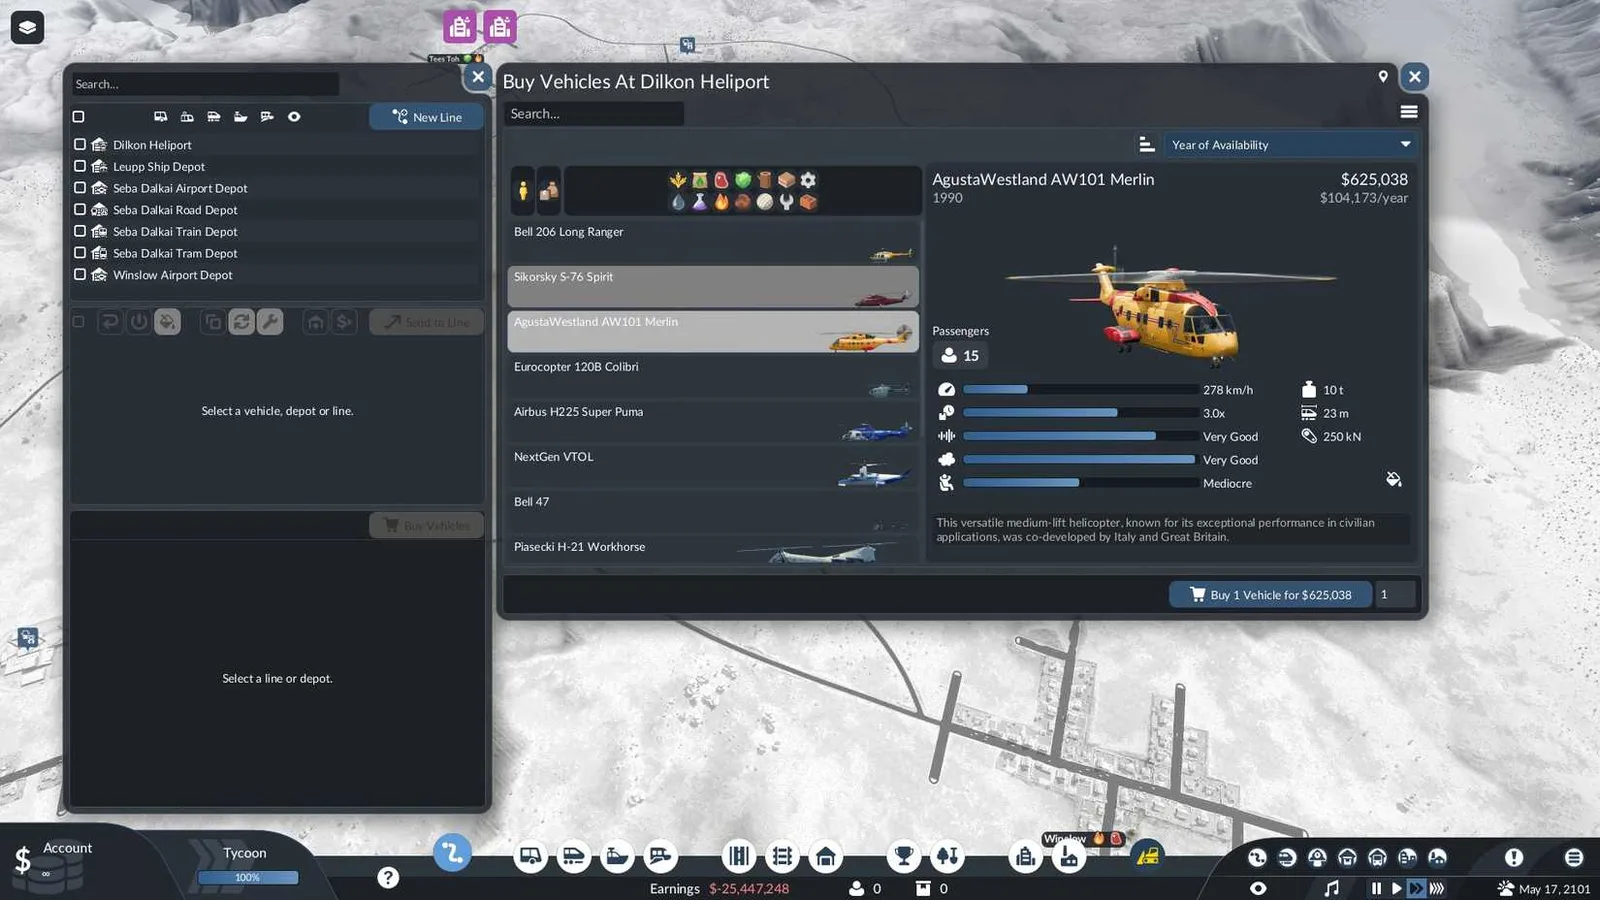
Task: Click the help question mark icon
Action: tap(388, 878)
